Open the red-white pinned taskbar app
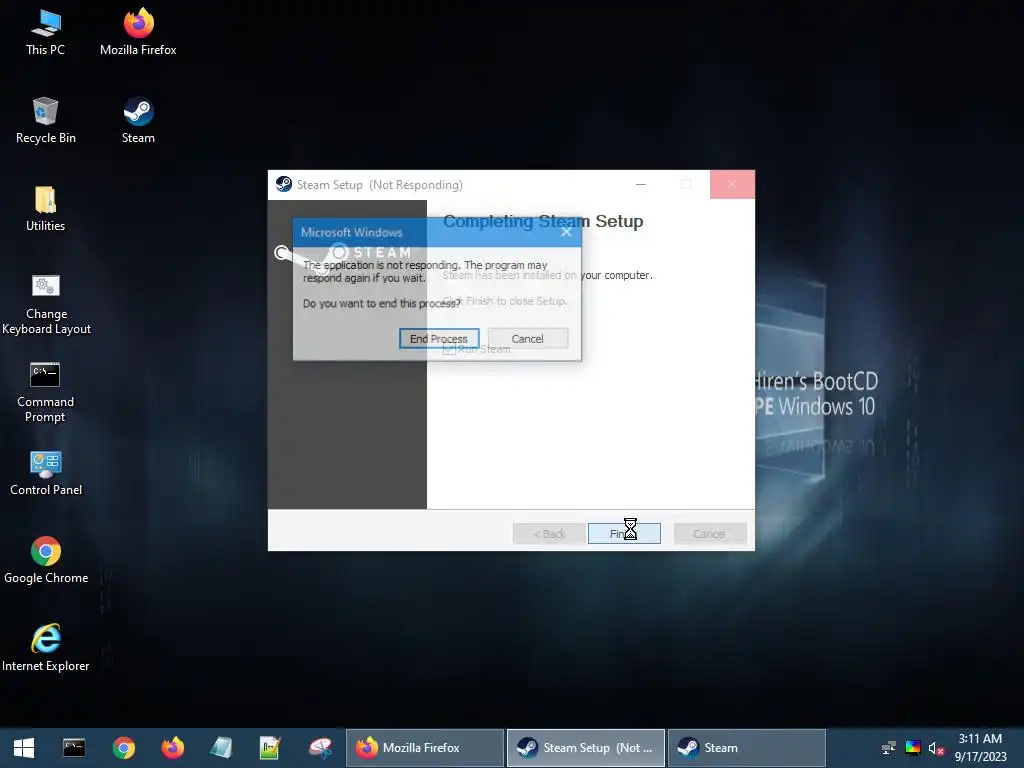Image resolution: width=1024 pixels, height=768 pixels. coord(320,748)
